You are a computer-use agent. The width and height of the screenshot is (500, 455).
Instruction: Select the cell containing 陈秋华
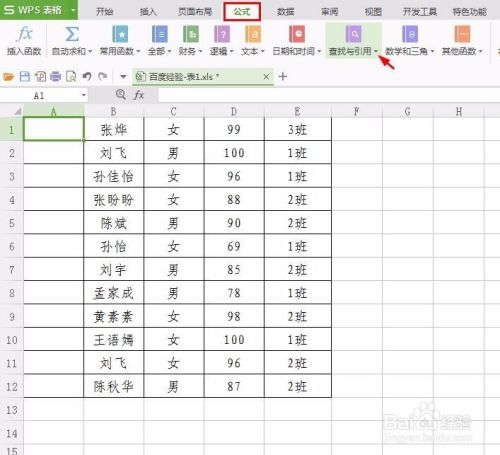pos(114,386)
